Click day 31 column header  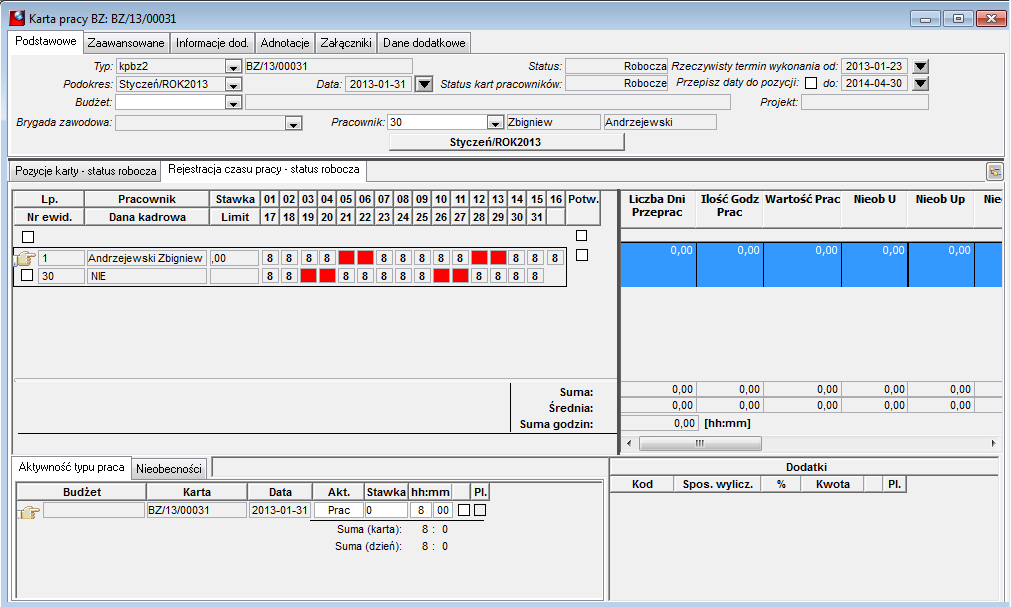tap(536, 217)
